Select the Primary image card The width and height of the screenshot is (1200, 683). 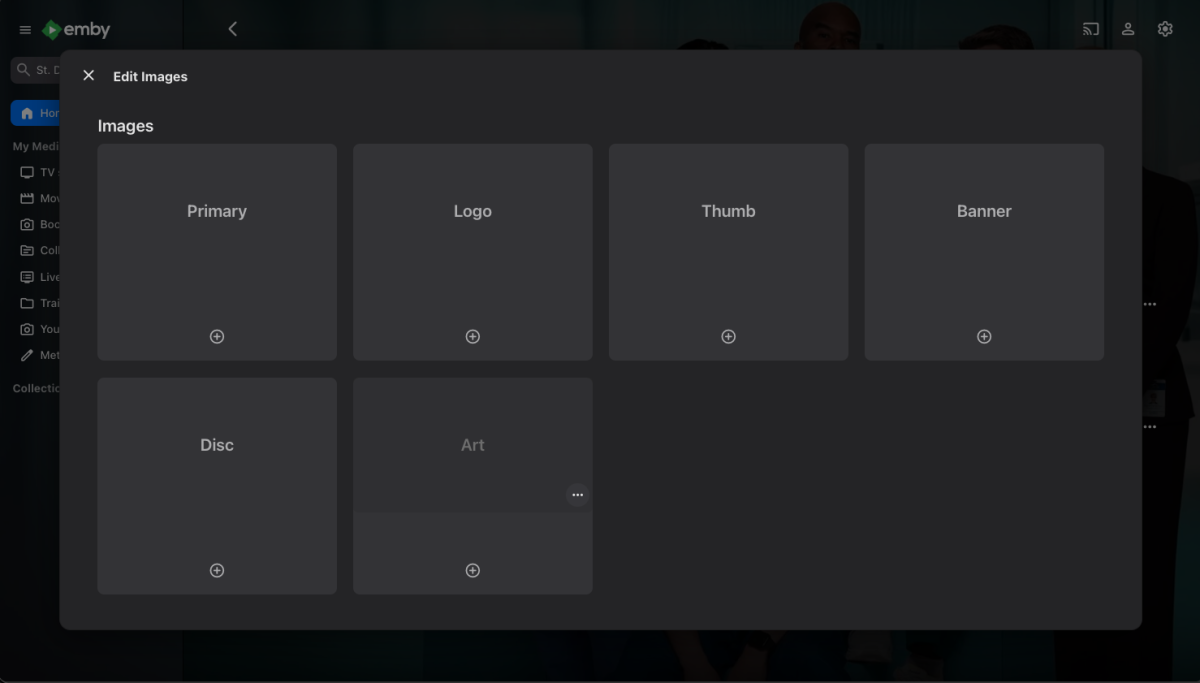pyautogui.click(x=217, y=252)
